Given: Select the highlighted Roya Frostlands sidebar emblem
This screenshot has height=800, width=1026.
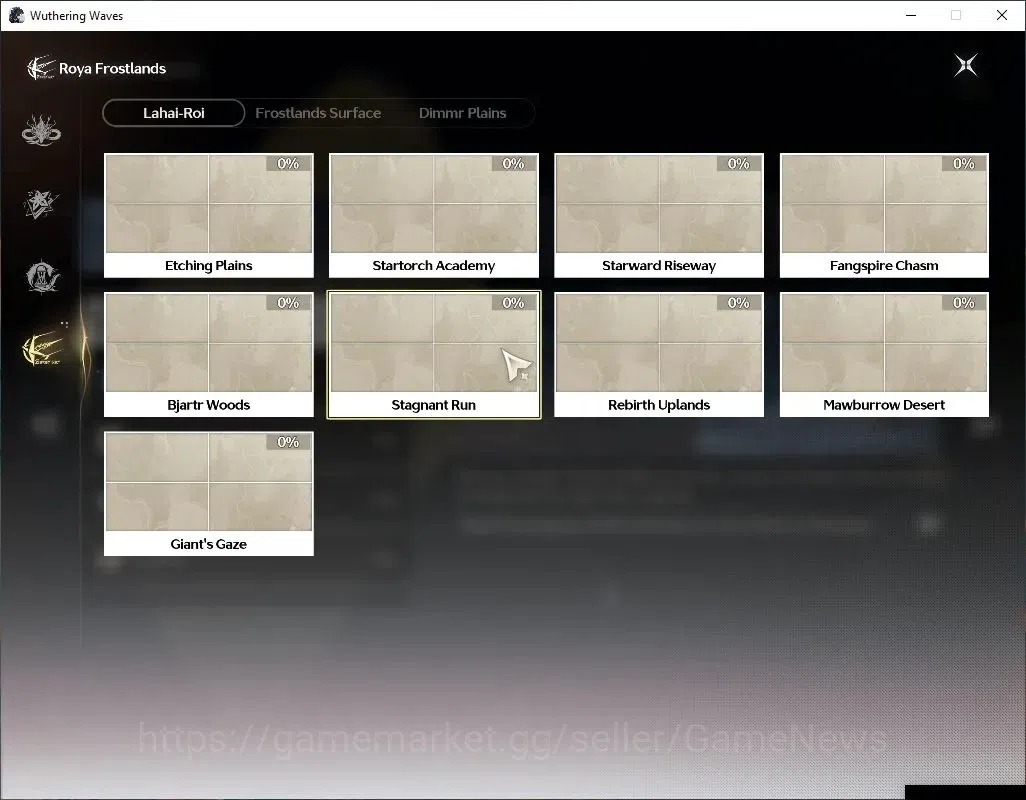Looking at the screenshot, I should [43, 350].
